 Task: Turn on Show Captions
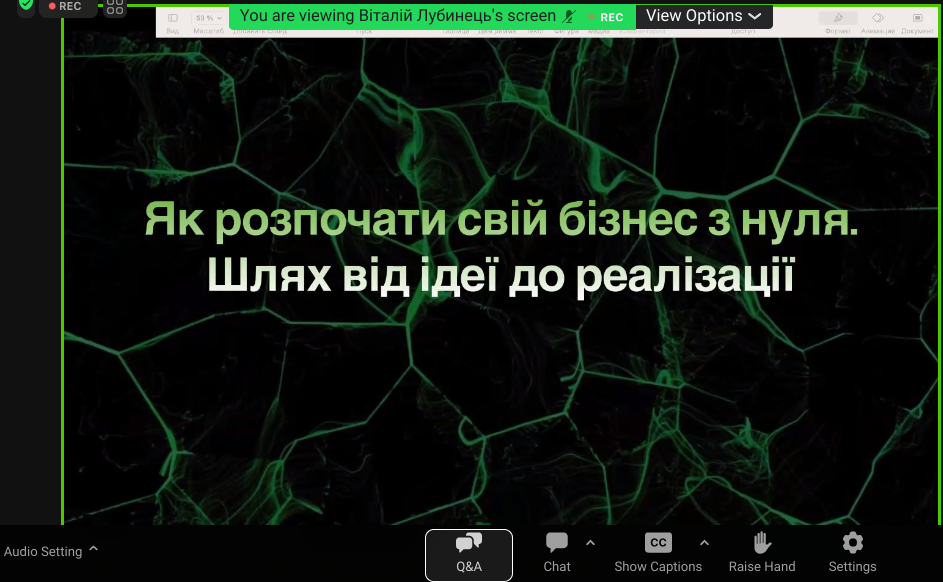tap(657, 553)
